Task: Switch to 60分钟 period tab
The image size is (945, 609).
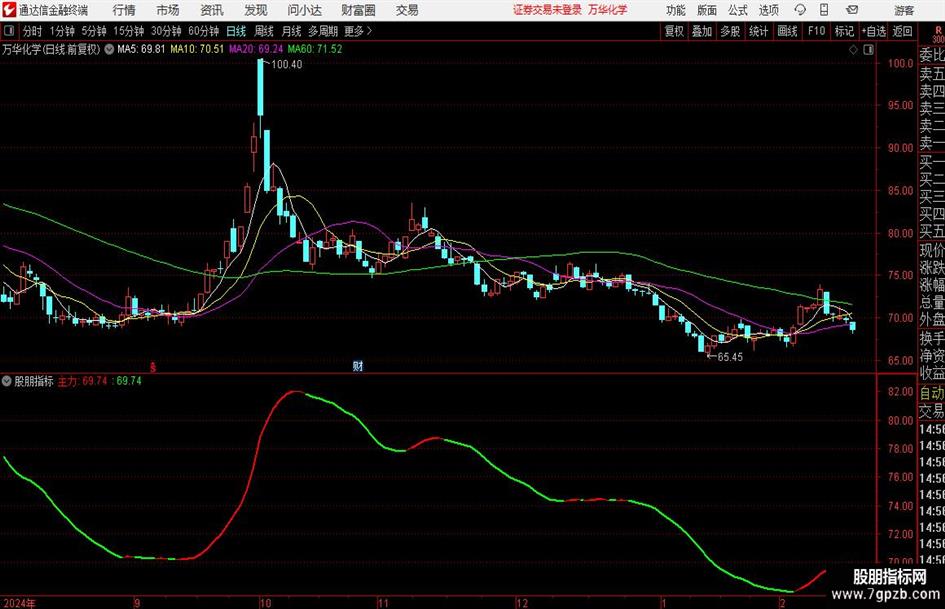Action: tap(204, 31)
